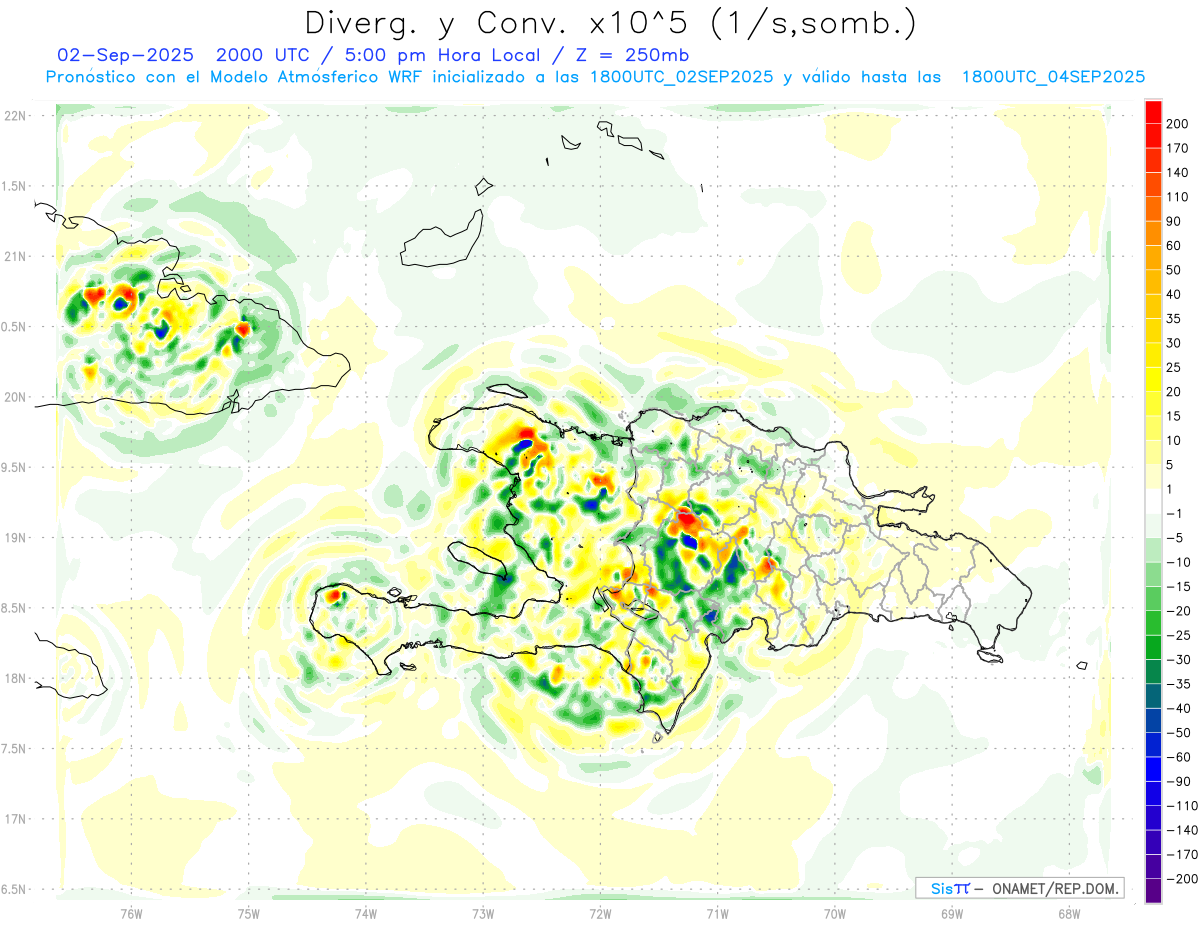
Task: Click the '69W' longitude label
Action: coord(951,913)
